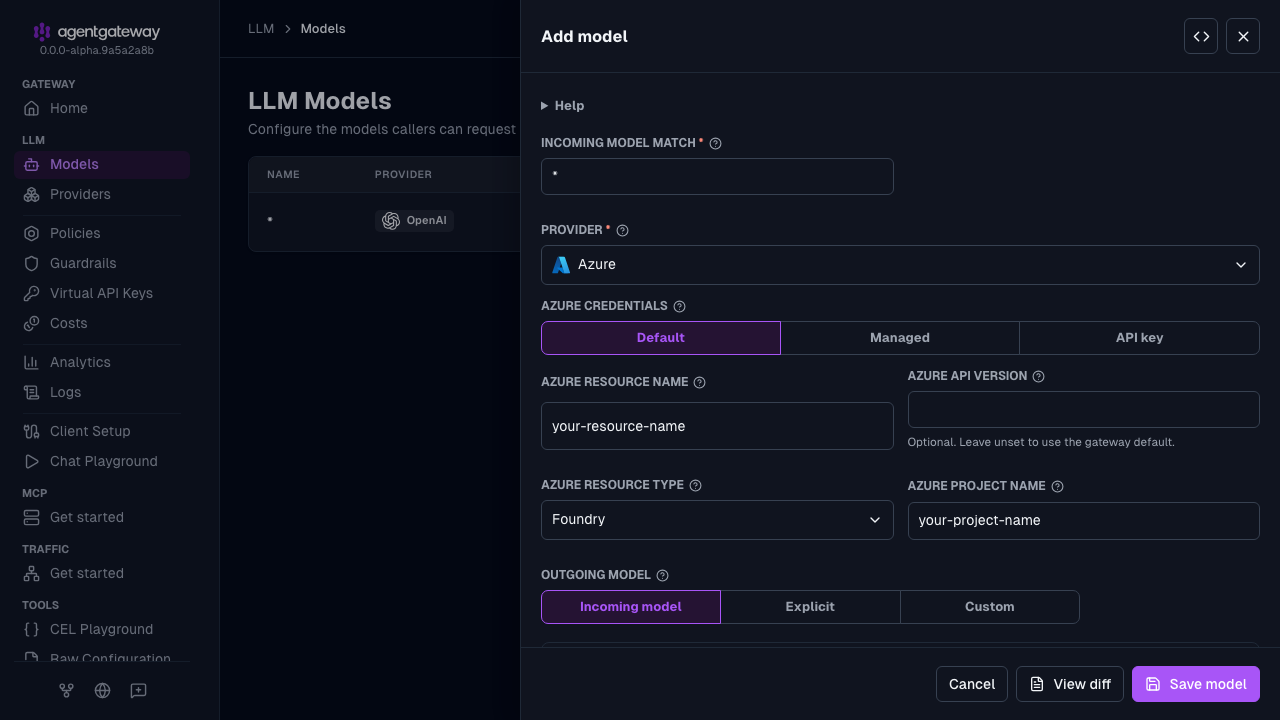The height and width of the screenshot is (720, 1280).
Task: Click the Logs scroll icon
Action: [32, 392]
